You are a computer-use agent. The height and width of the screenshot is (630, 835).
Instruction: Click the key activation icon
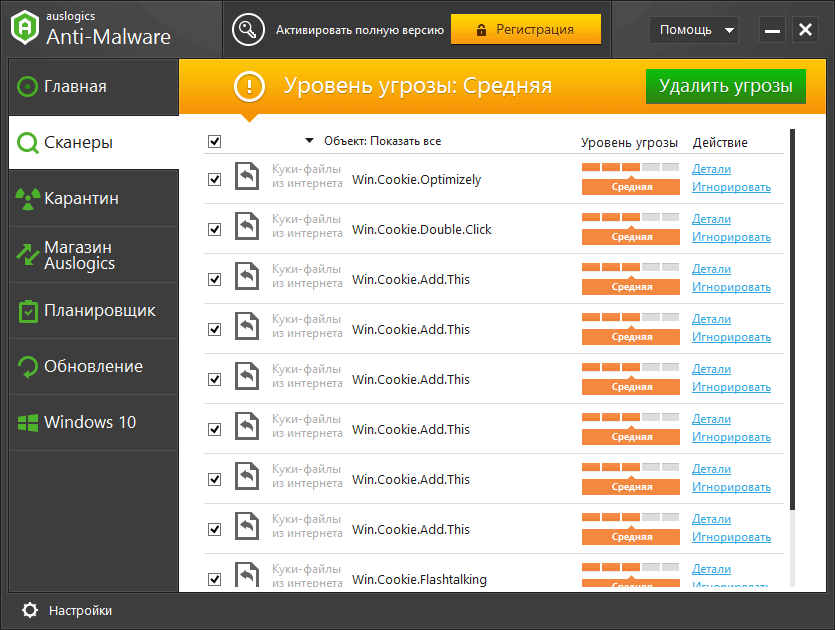pyautogui.click(x=248, y=29)
